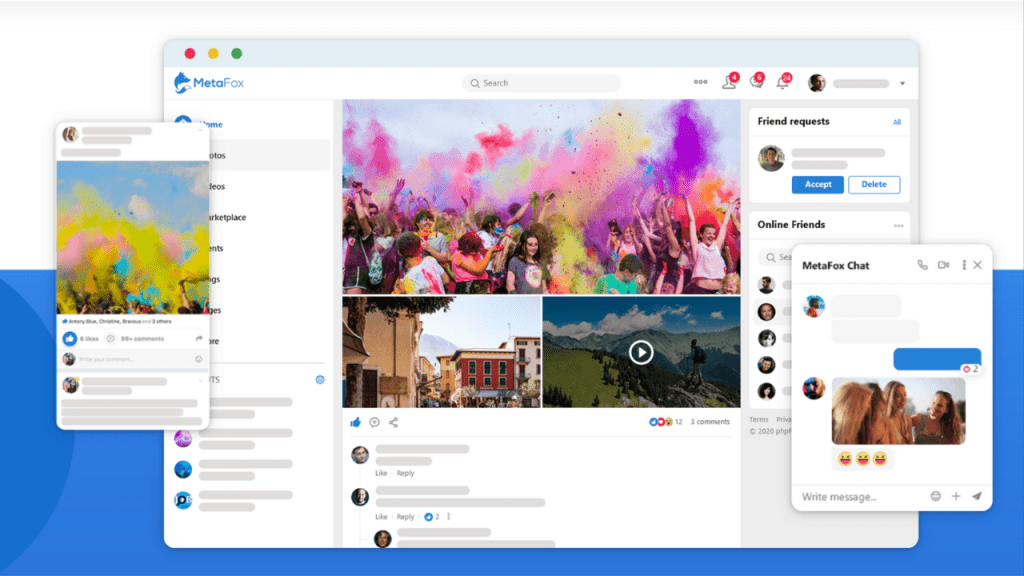Click Reply under the second comment
This screenshot has width=1024, height=576.
pos(406,517)
